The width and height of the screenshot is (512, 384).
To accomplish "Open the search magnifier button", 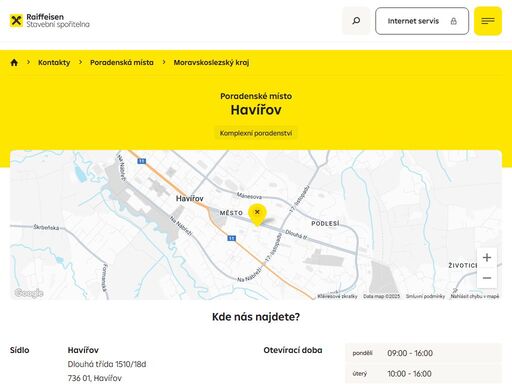I will (x=356, y=21).
